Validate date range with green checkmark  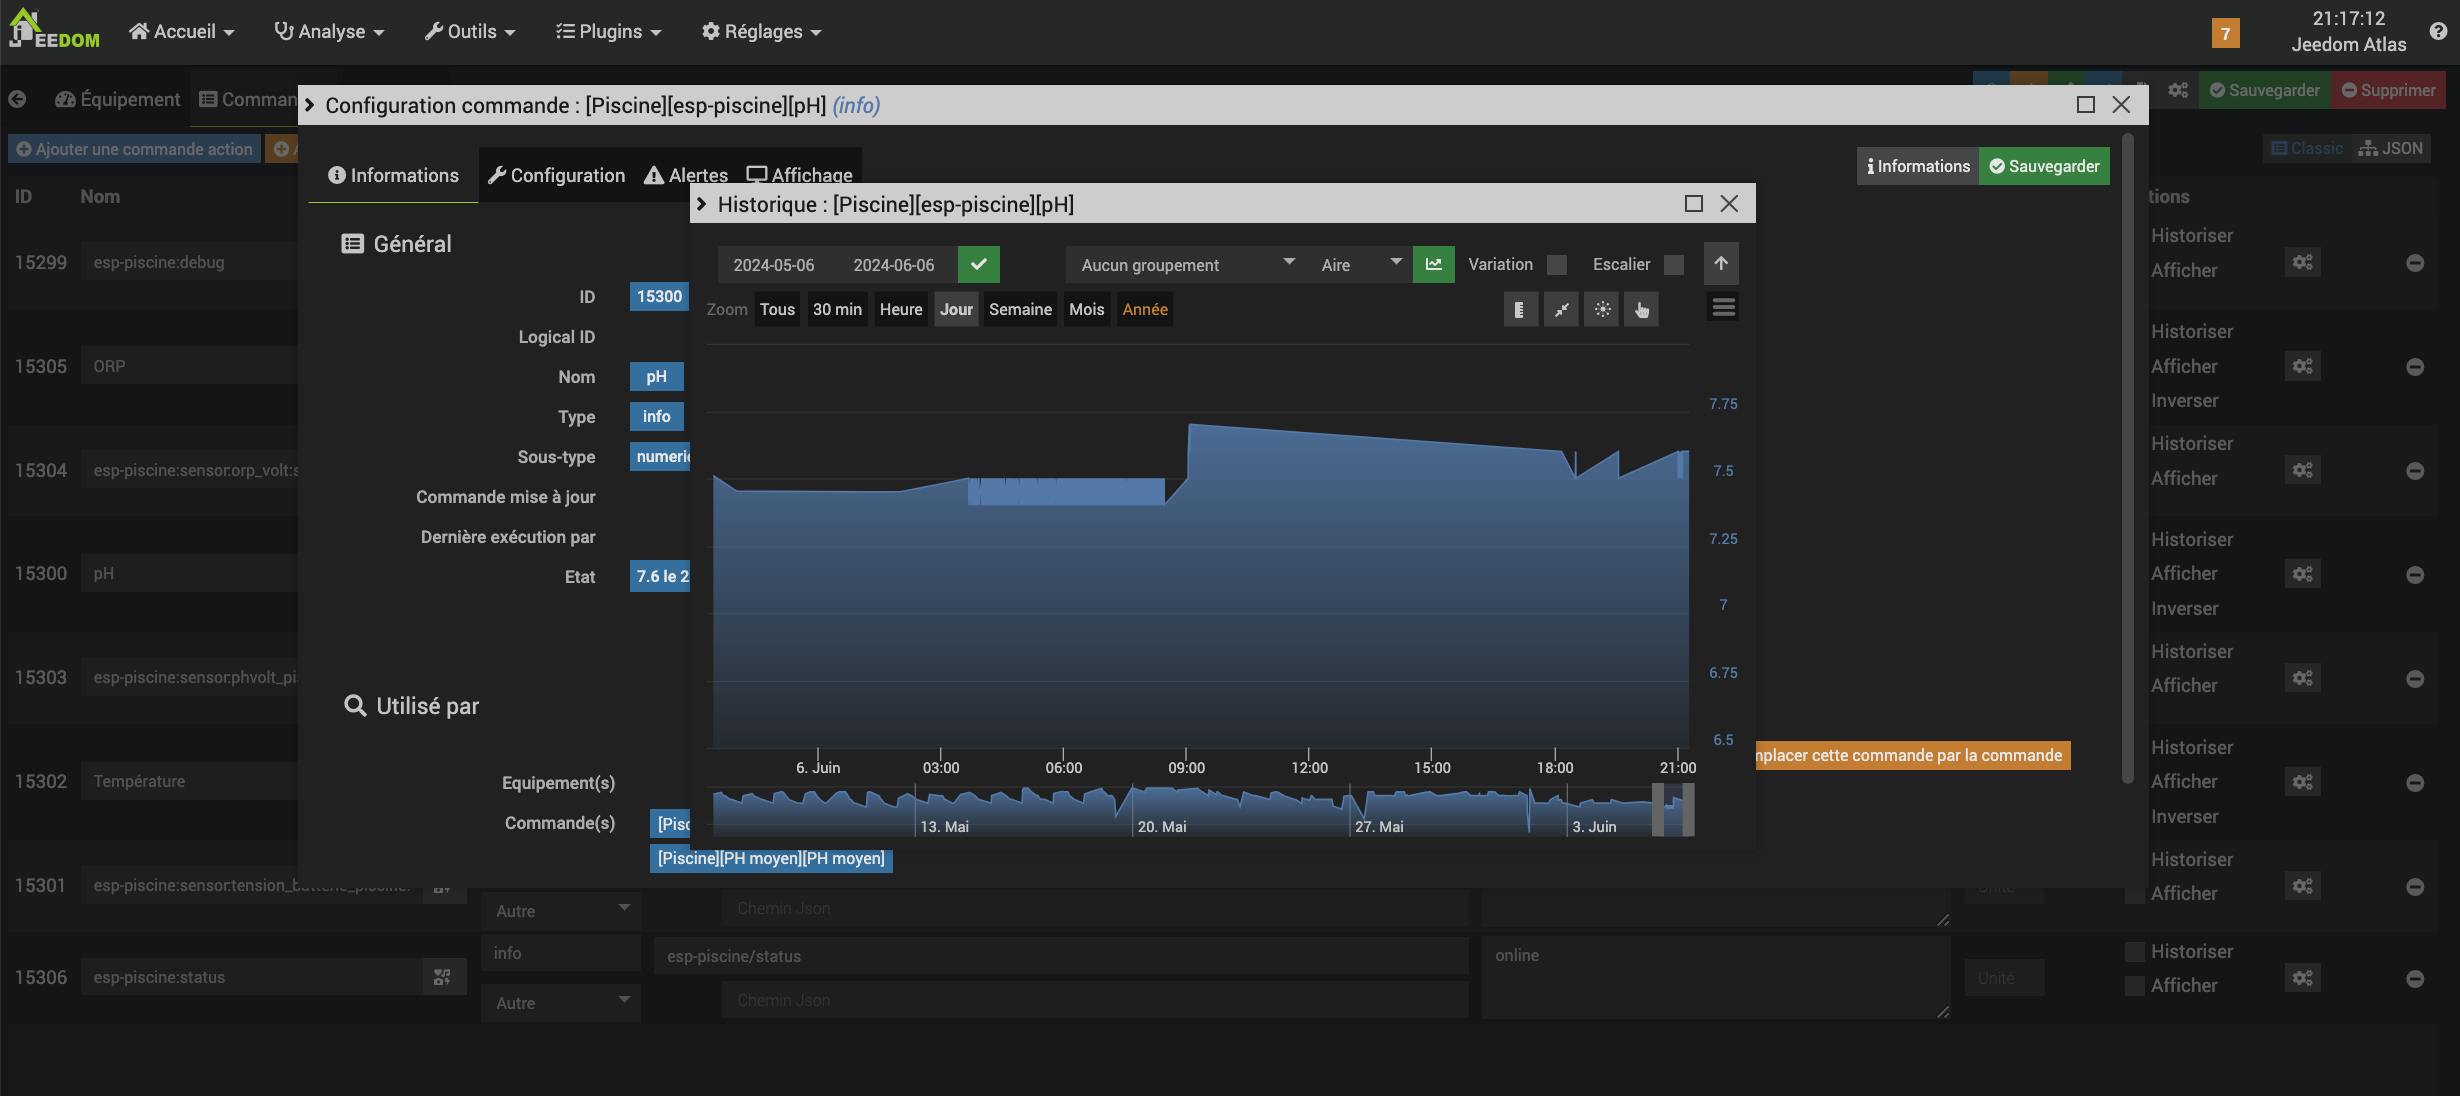[978, 265]
